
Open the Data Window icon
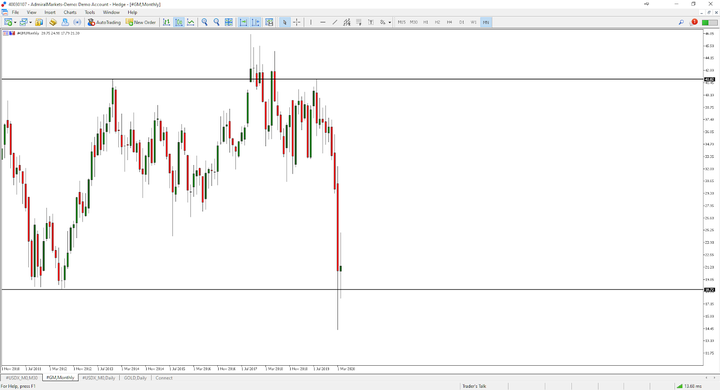pos(53,22)
